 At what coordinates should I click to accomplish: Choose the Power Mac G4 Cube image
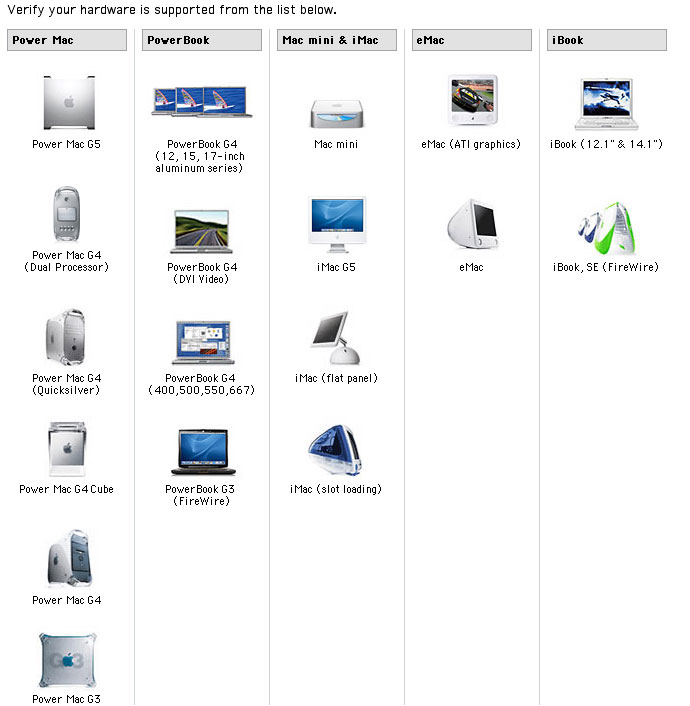[x=67, y=449]
